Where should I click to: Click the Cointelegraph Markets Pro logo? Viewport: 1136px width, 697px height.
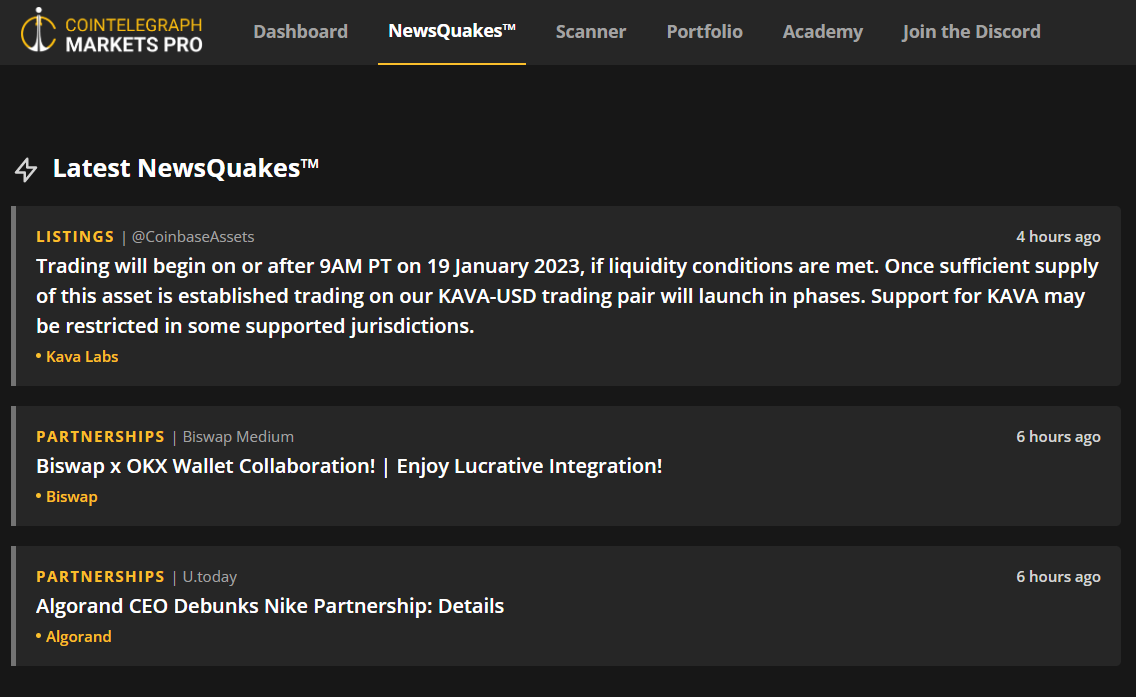[x=111, y=32]
